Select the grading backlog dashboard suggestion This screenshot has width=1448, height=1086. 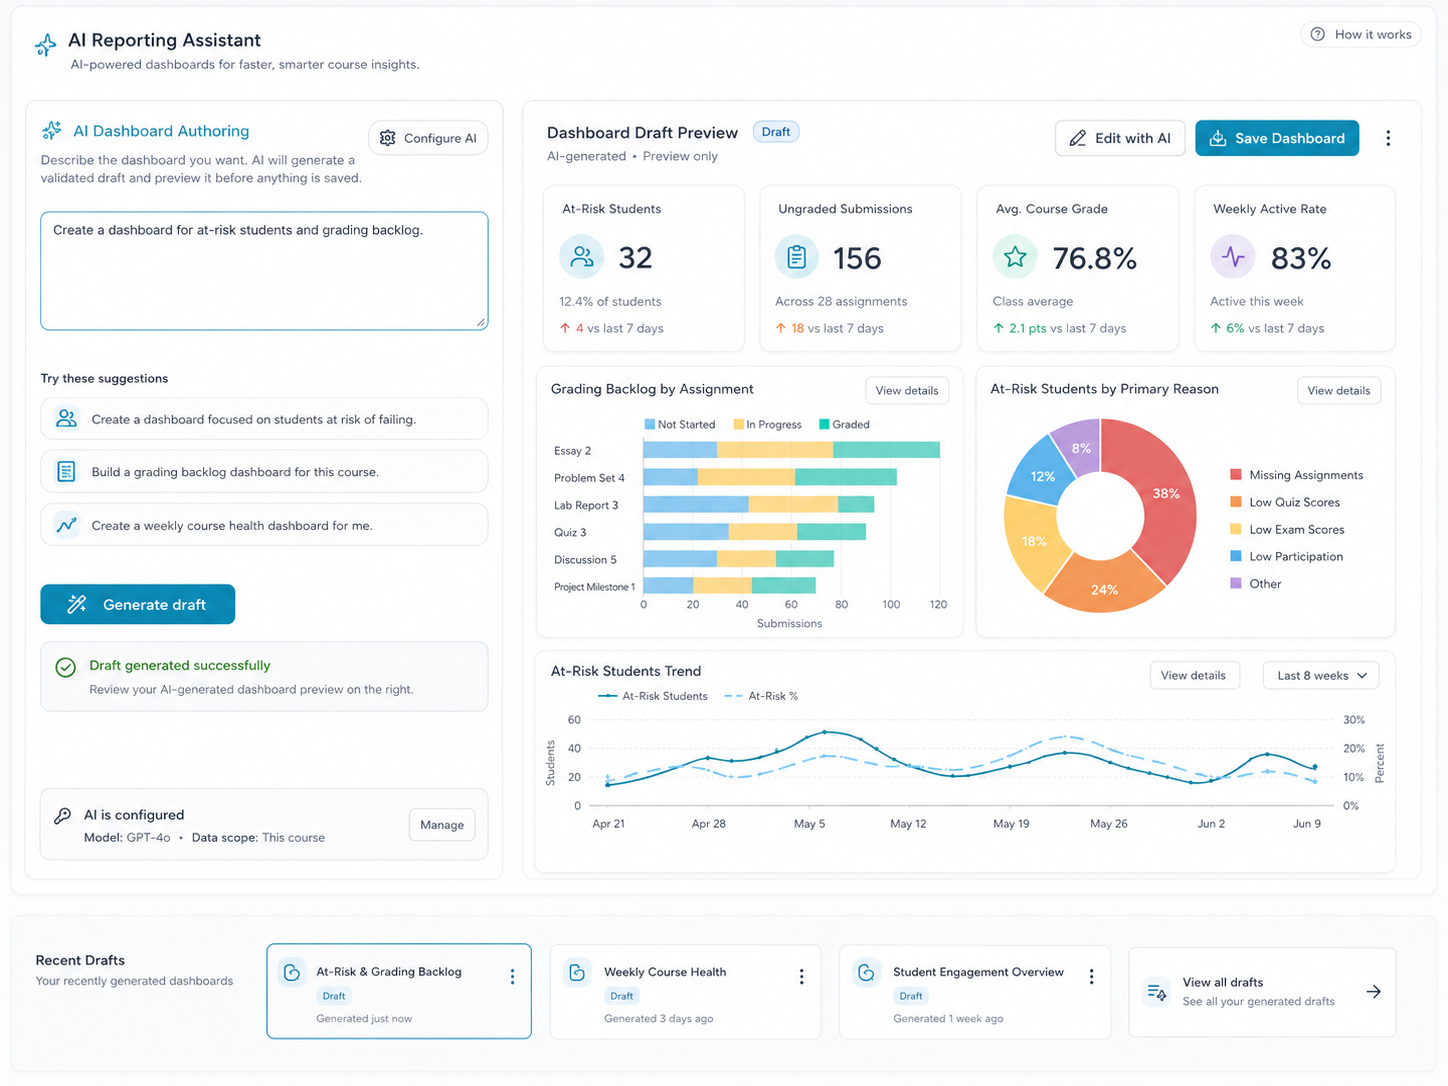tap(264, 472)
